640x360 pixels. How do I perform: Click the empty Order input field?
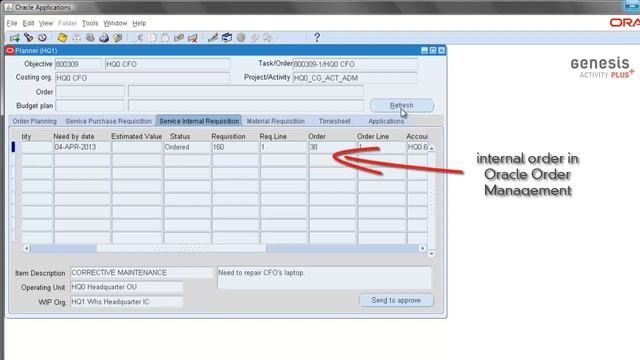(90, 91)
